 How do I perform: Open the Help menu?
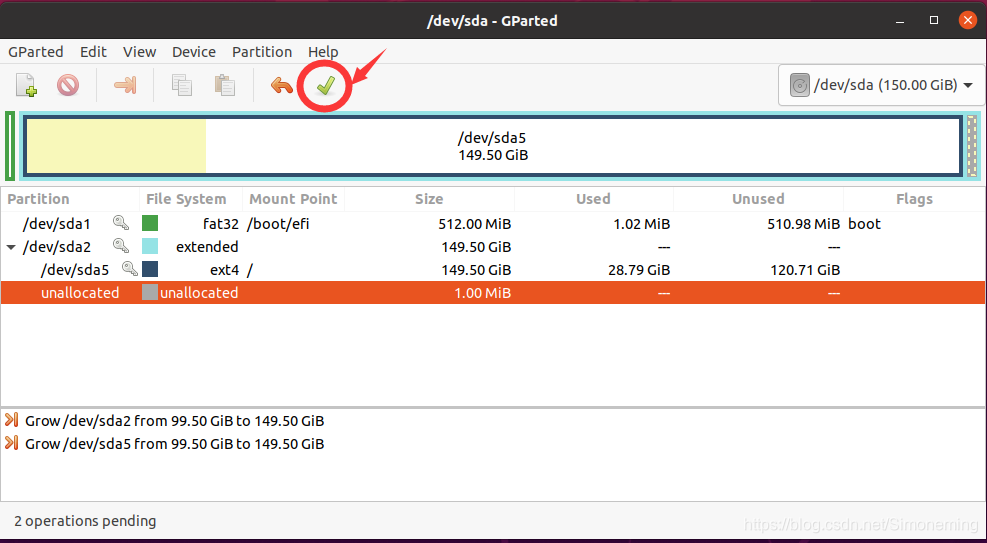tap(323, 52)
